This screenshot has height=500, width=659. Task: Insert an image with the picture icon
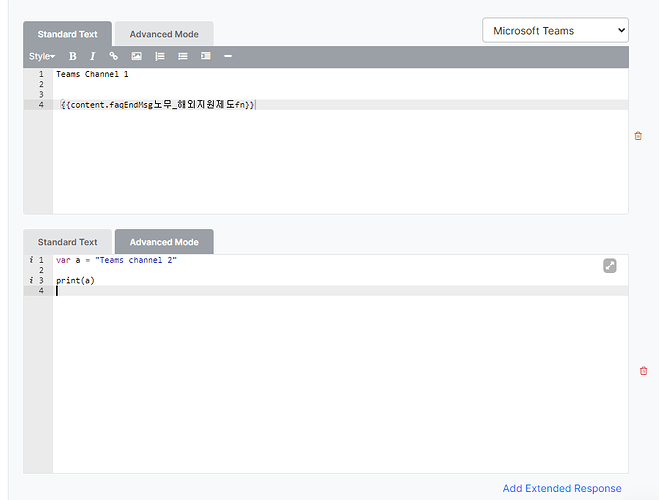(136, 56)
